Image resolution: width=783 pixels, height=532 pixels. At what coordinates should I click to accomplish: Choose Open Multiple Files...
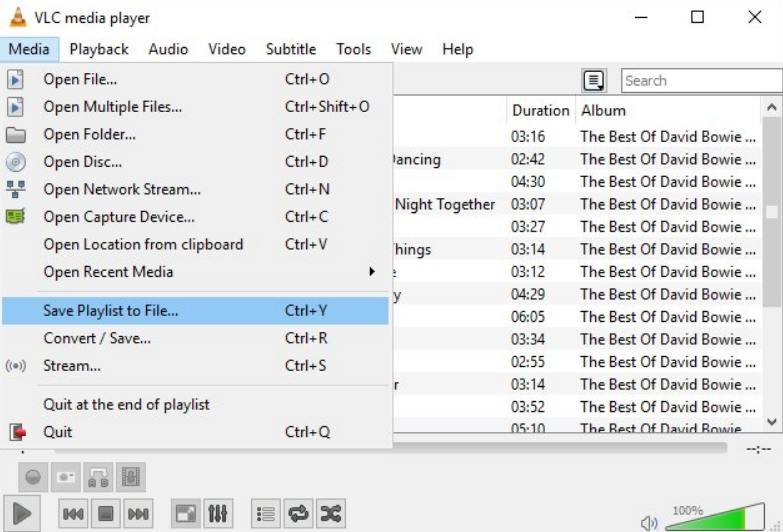click(x=195, y=106)
